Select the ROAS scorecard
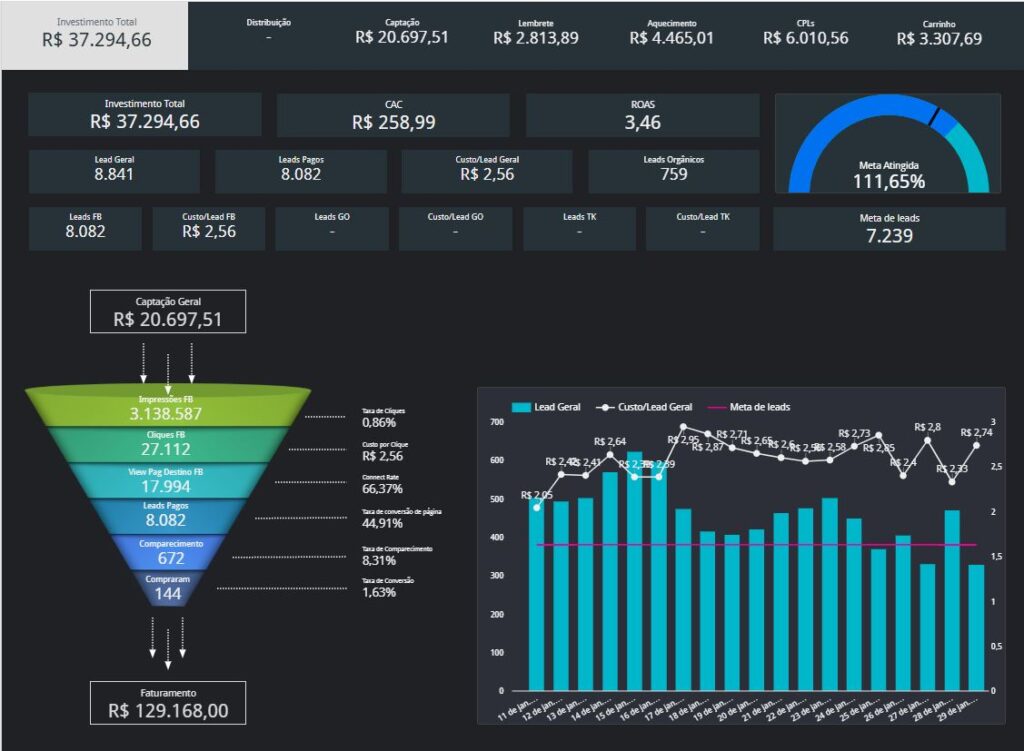 pos(642,115)
